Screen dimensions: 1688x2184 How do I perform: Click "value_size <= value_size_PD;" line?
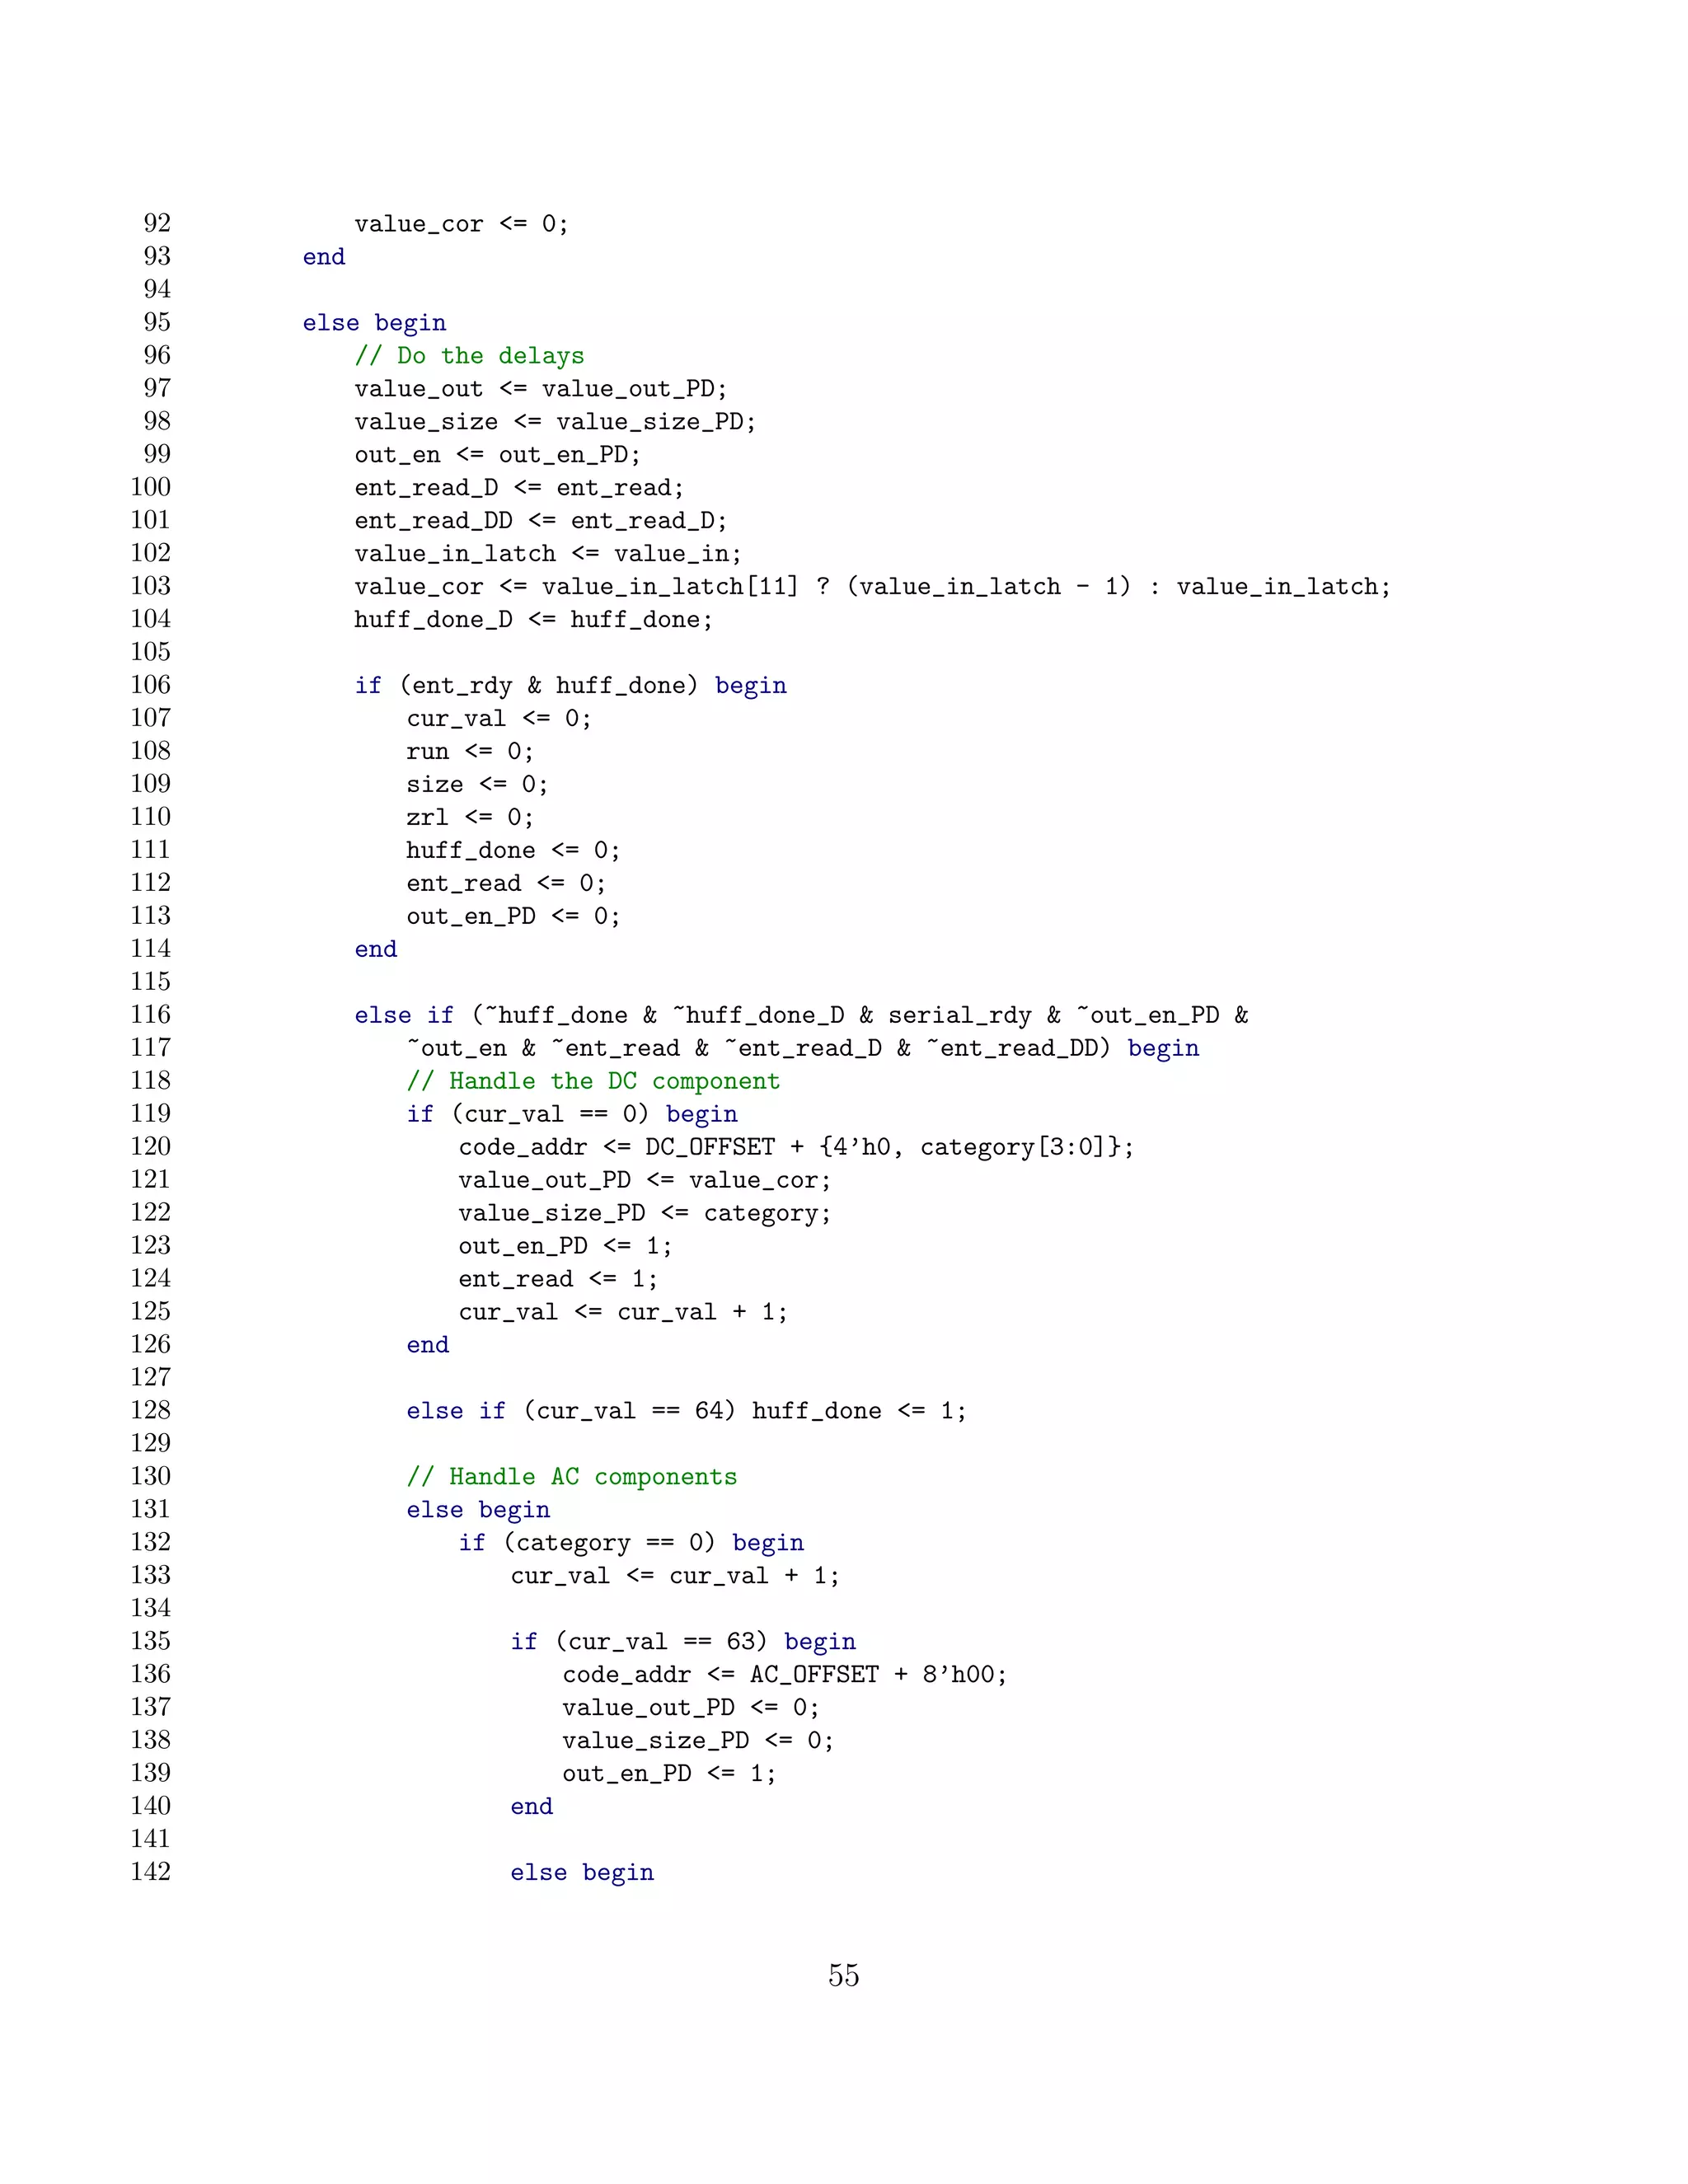(x=555, y=422)
